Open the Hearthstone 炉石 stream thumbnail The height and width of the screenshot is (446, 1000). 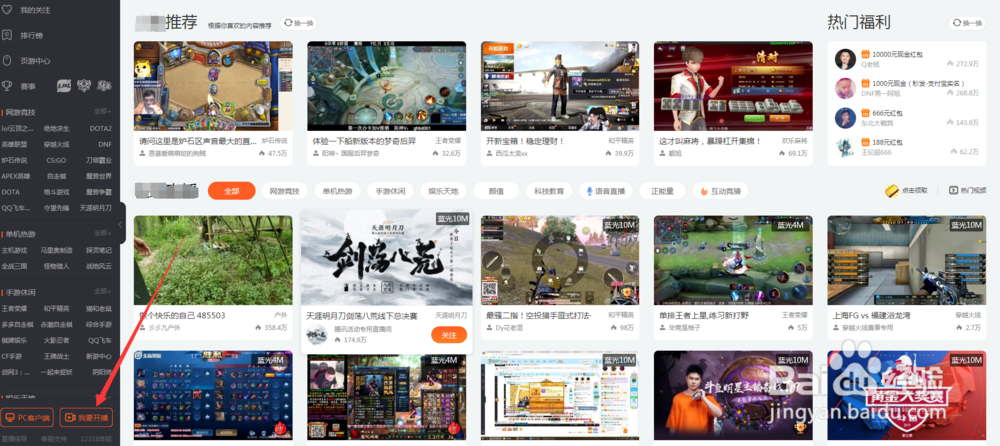coord(213,86)
